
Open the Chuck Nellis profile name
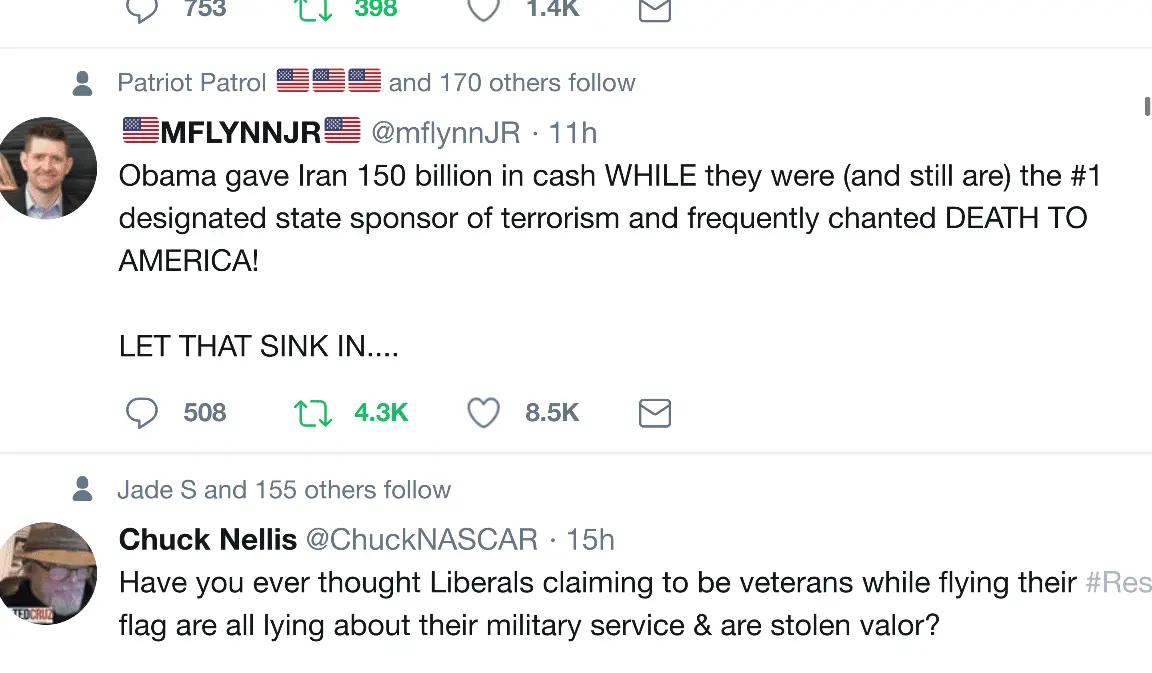tap(208, 540)
